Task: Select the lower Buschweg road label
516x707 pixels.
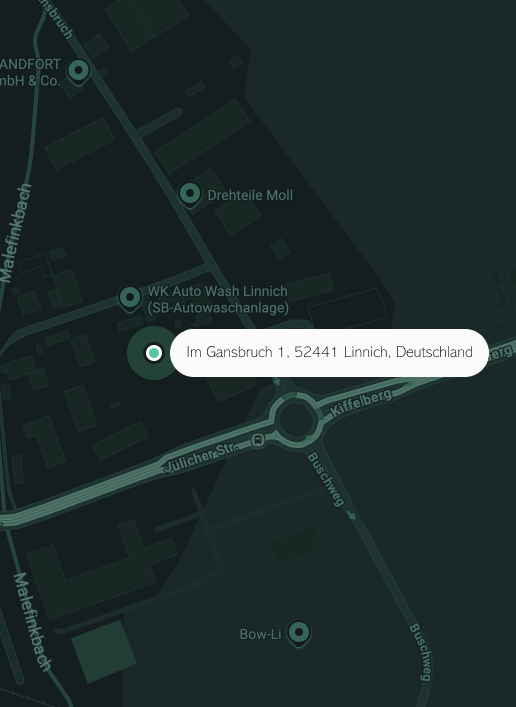Action: pos(420,652)
